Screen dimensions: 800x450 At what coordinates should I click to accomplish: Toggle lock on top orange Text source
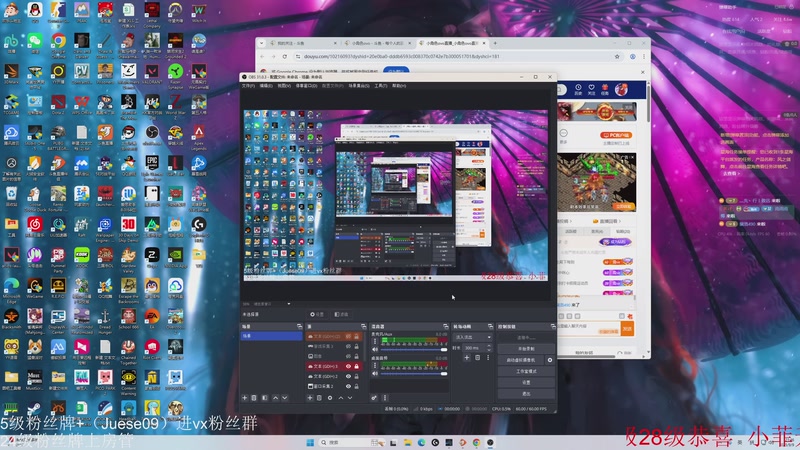tap(357, 336)
